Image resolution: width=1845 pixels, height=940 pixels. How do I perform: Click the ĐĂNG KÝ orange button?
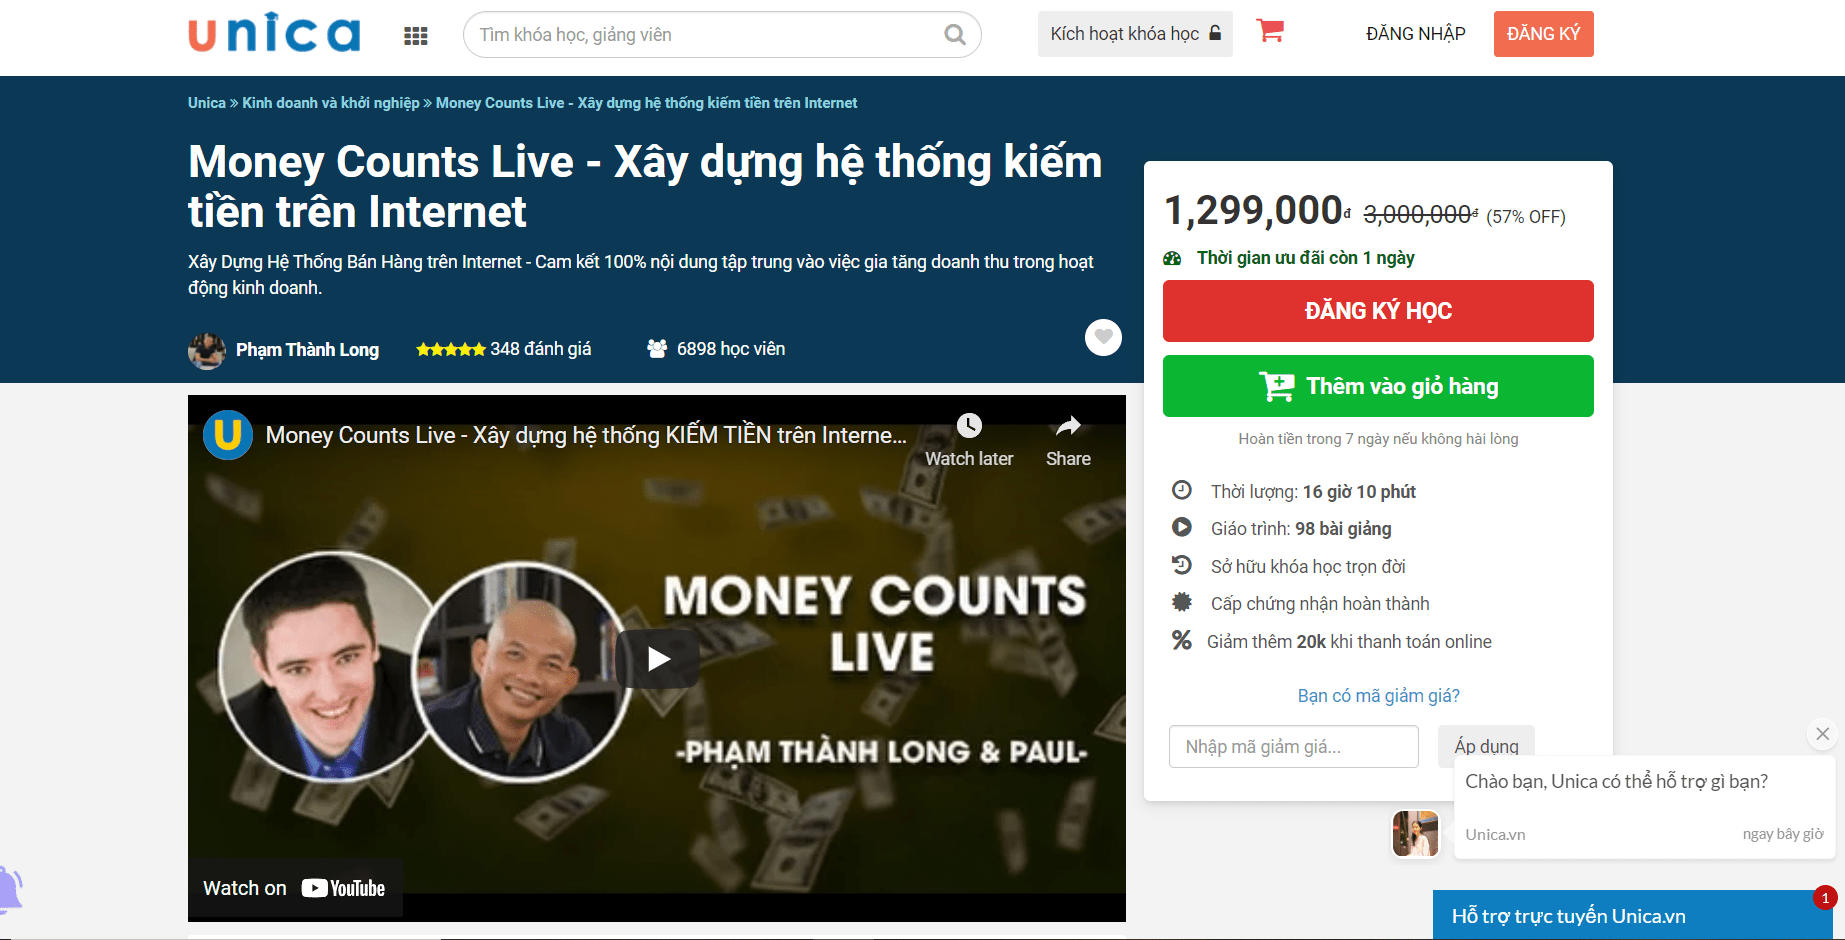coord(1543,34)
